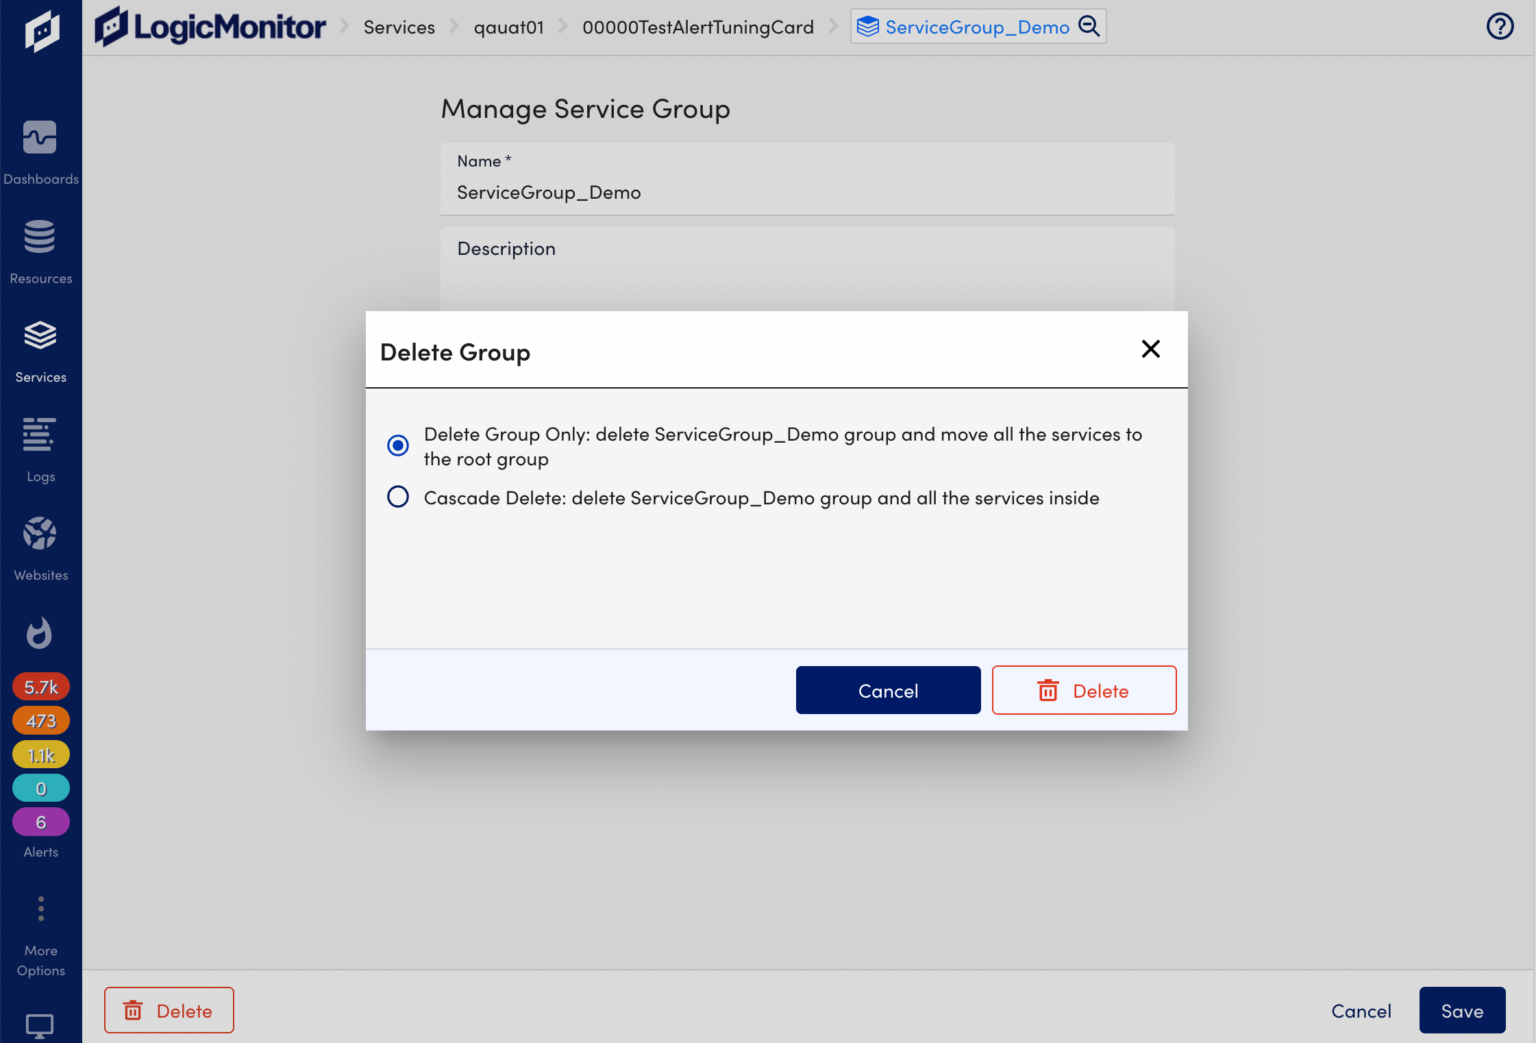Select the Delete Group Only option
The image size is (1536, 1043).
(x=398, y=445)
